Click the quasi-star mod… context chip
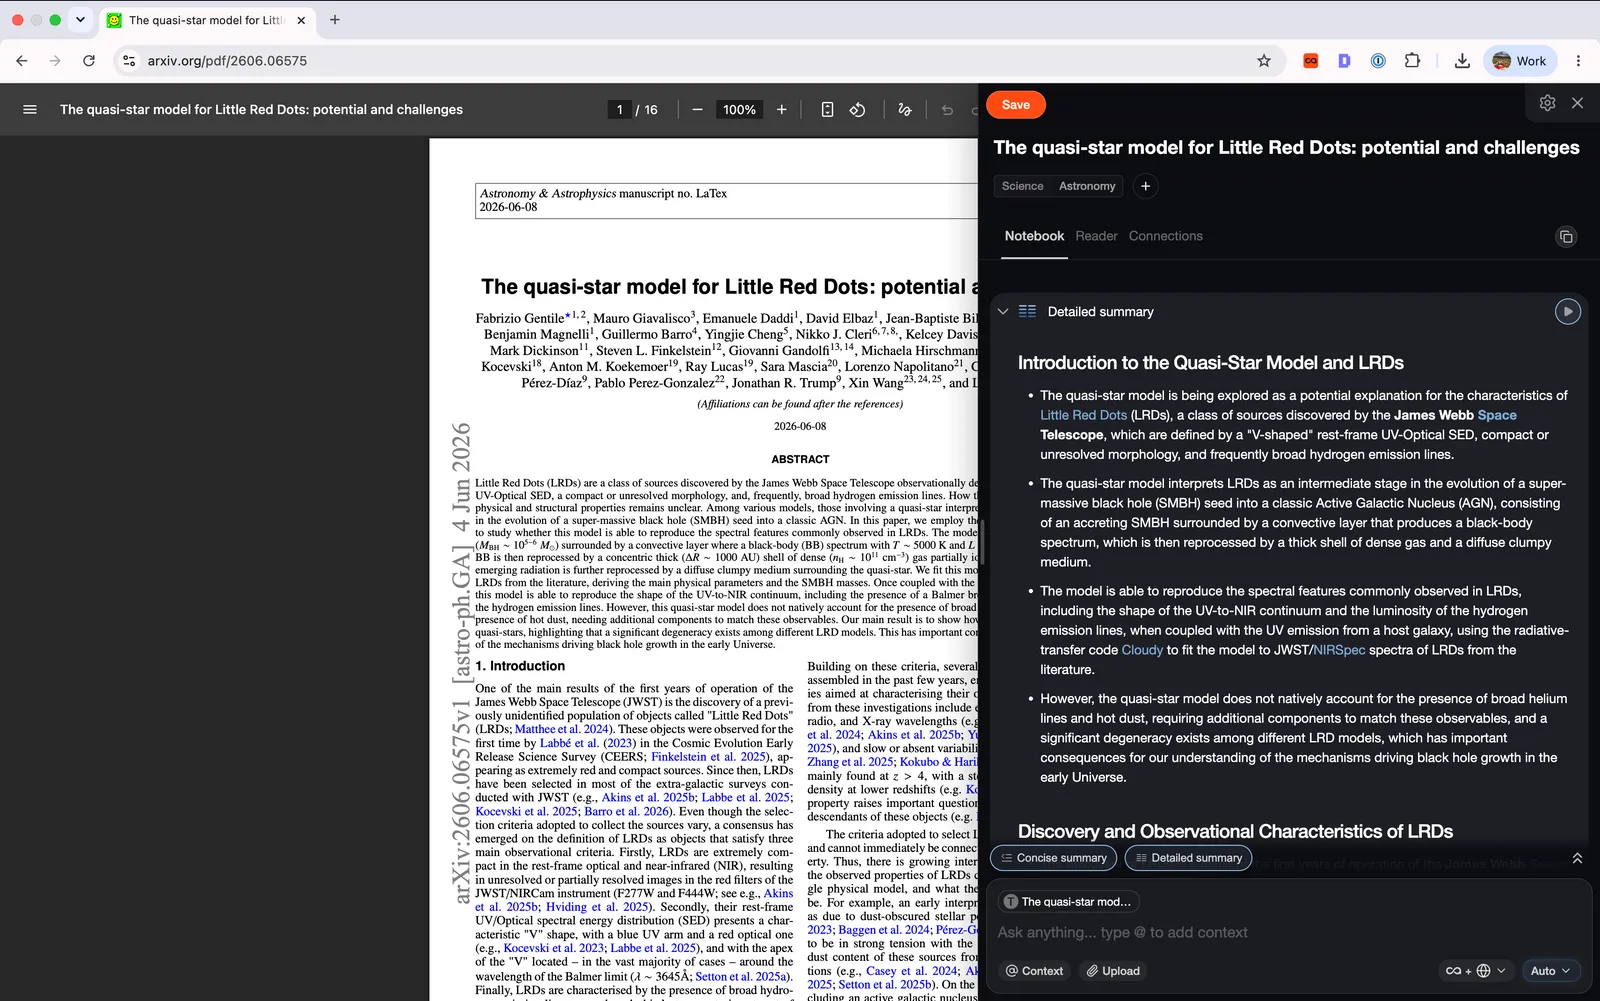Image resolution: width=1600 pixels, height=1001 pixels. (x=1068, y=902)
